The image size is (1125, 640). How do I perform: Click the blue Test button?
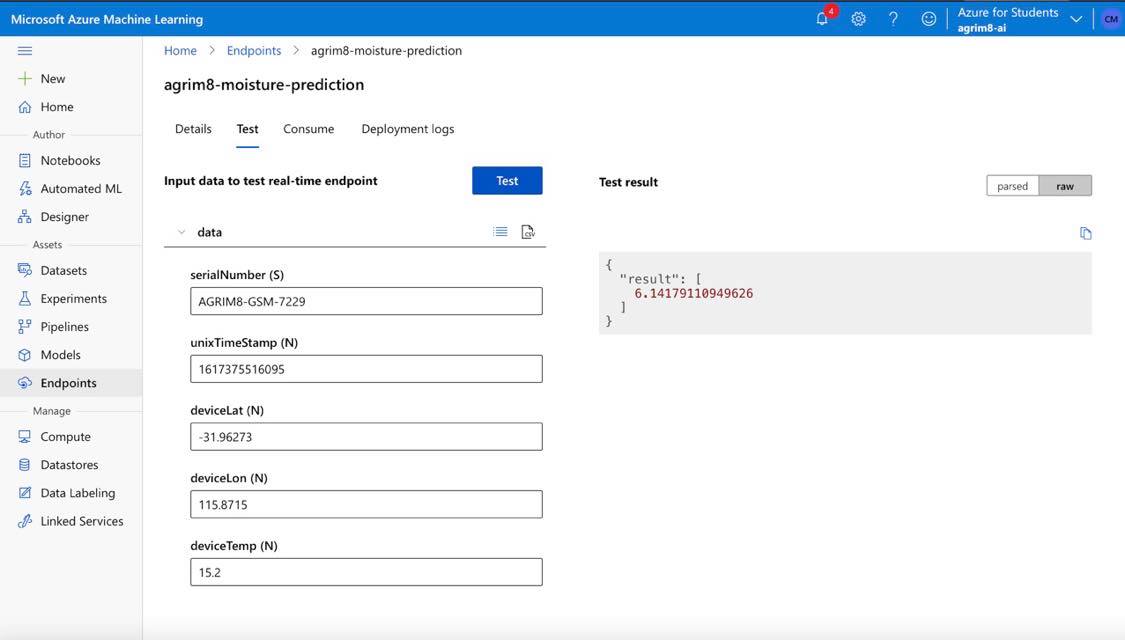(x=507, y=181)
